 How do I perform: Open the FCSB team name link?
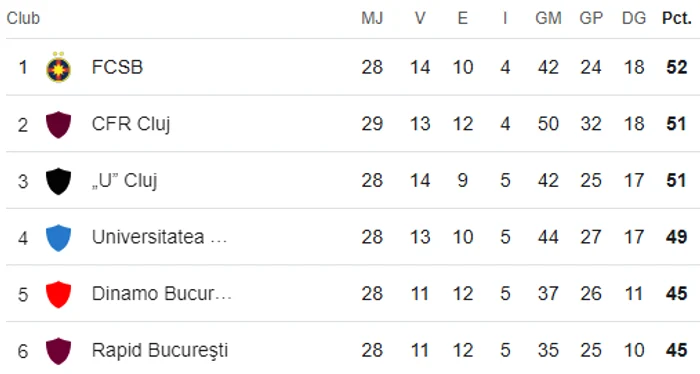click(117, 67)
